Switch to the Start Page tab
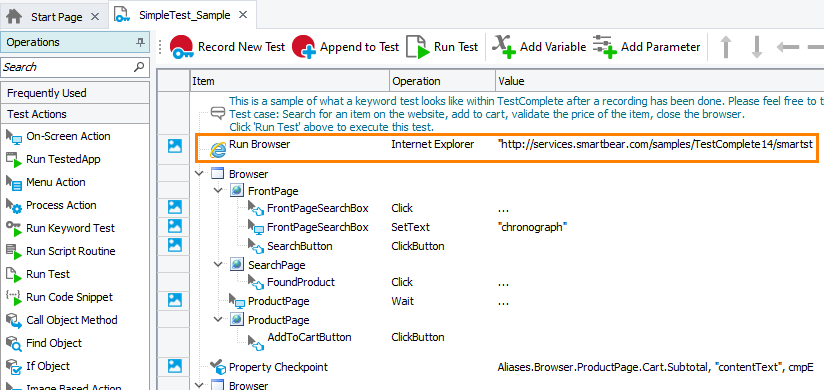 coord(56,17)
